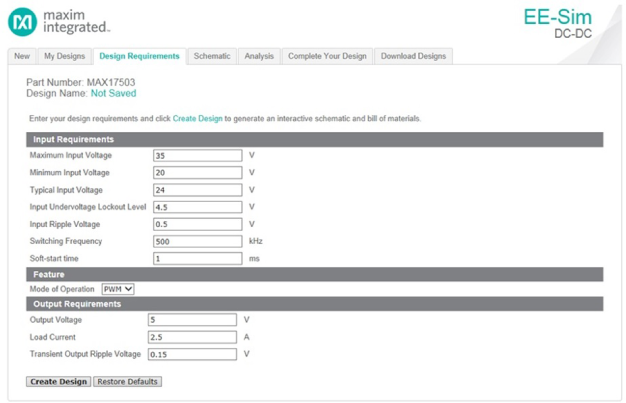
Task: Select the Soft-start time field
Action: [198, 258]
